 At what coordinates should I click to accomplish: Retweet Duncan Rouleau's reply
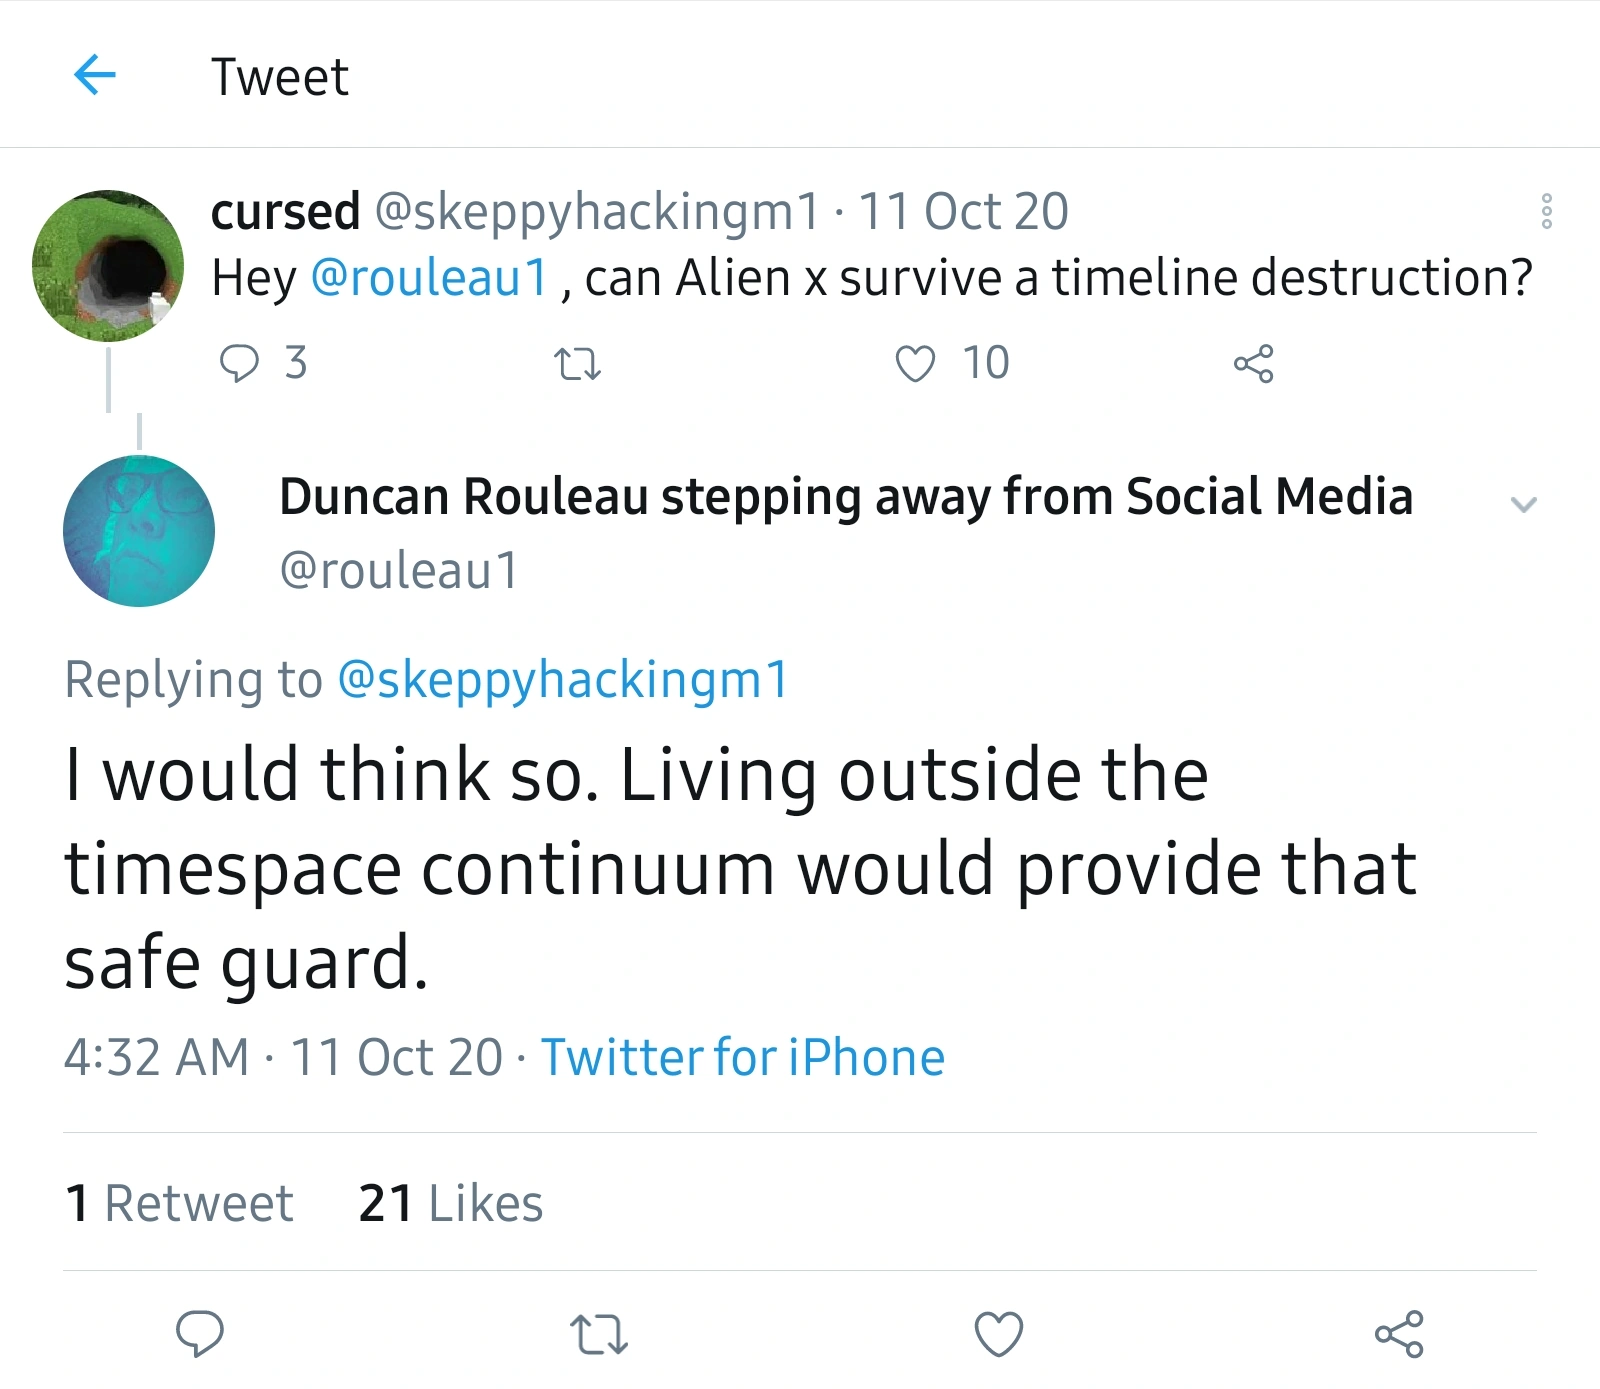[x=598, y=1334]
